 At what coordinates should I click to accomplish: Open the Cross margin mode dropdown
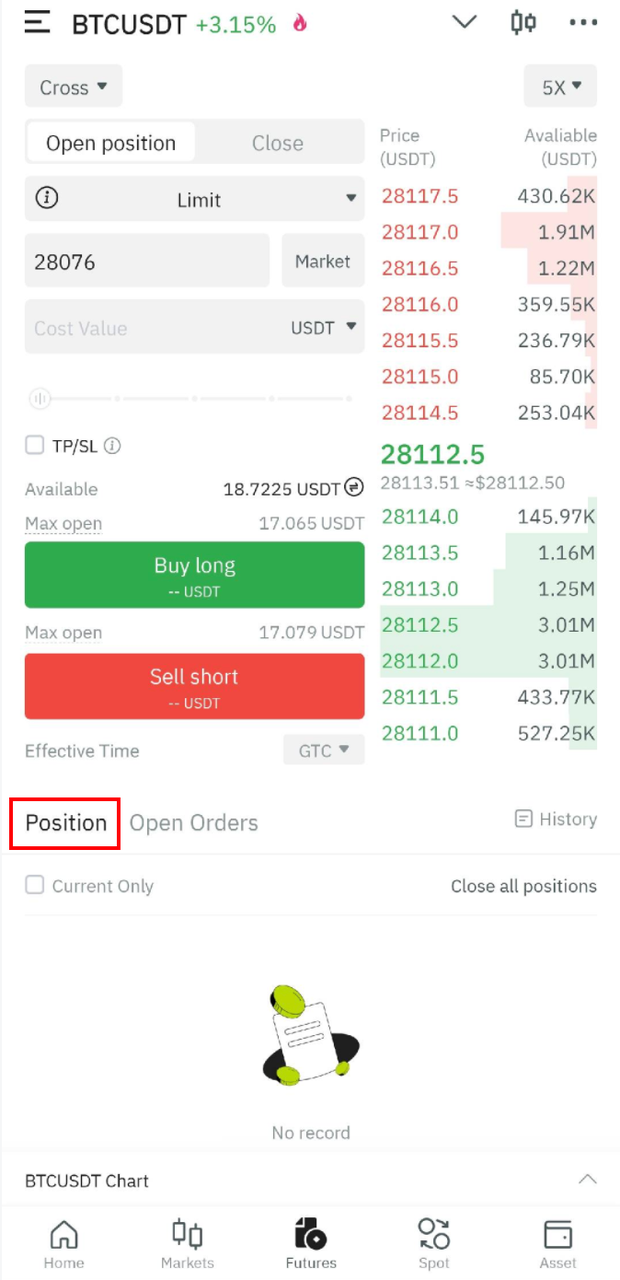tap(73, 87)
